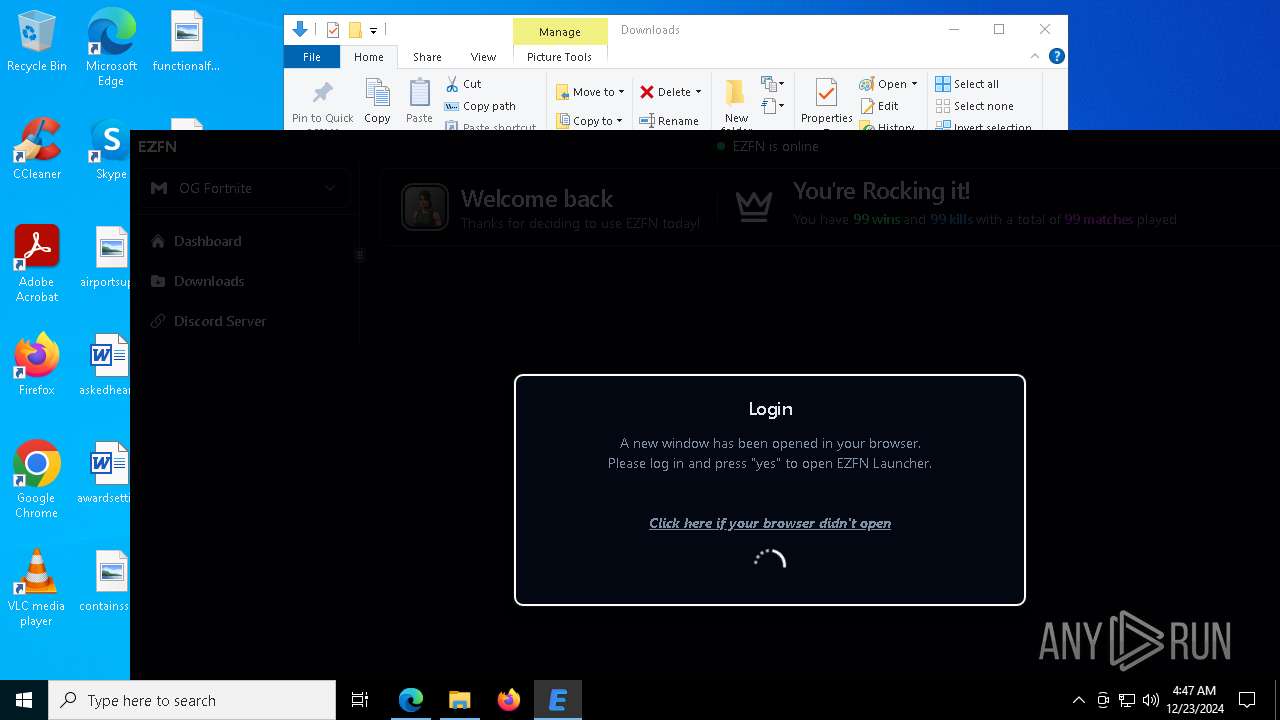Viewport: 1280px width, 720px height.
Task: Switch to the View ribbon tab
Action: pyautogui.click(x=483, y=57)
